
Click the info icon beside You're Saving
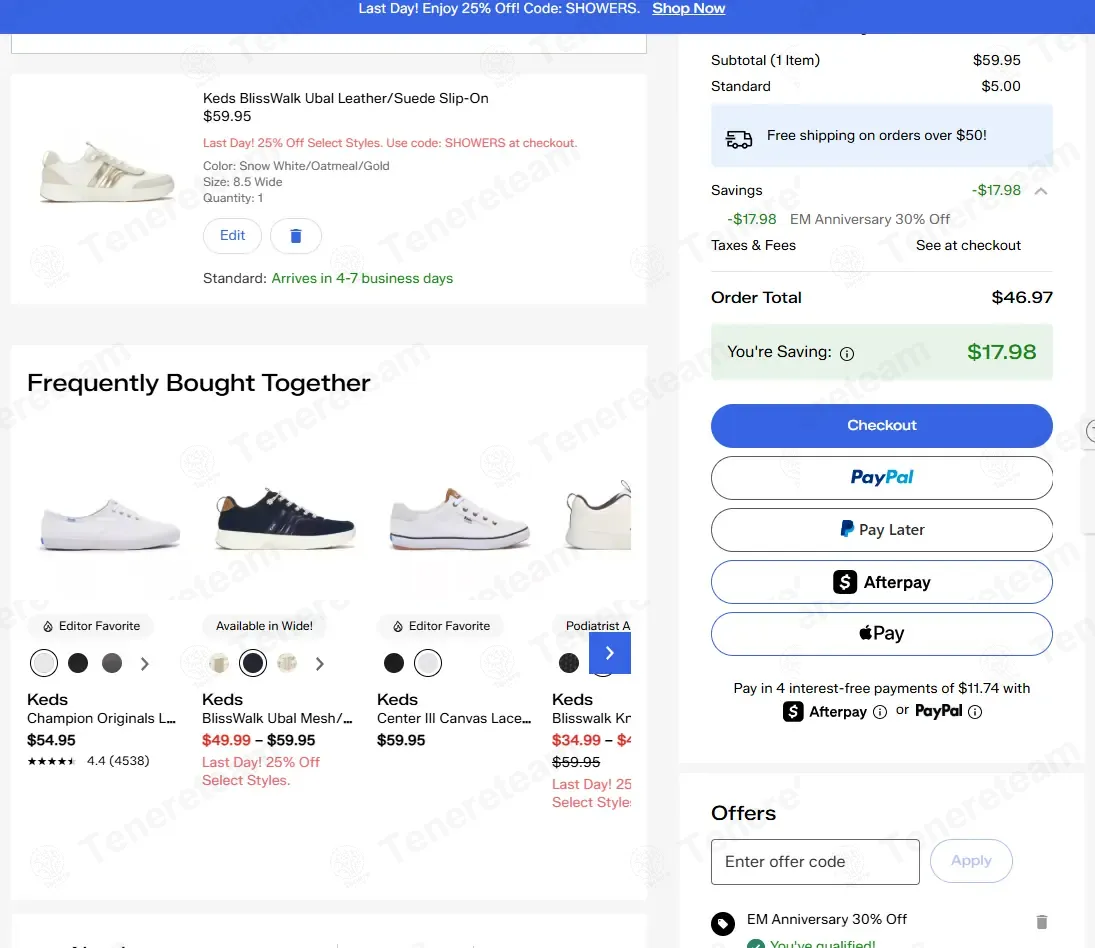(846, 354)
